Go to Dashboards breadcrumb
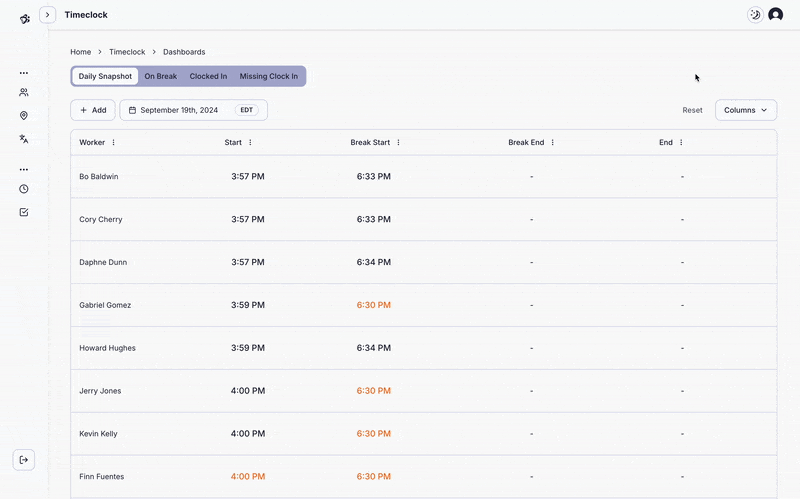 pos(184,52)
